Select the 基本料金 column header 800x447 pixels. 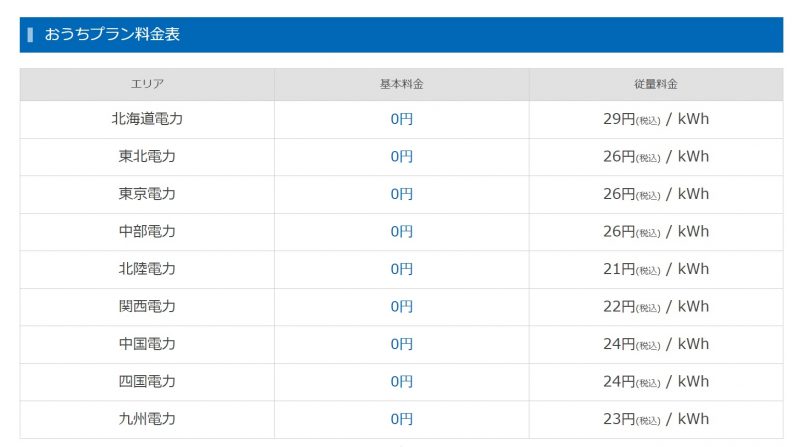click(402, 84)
